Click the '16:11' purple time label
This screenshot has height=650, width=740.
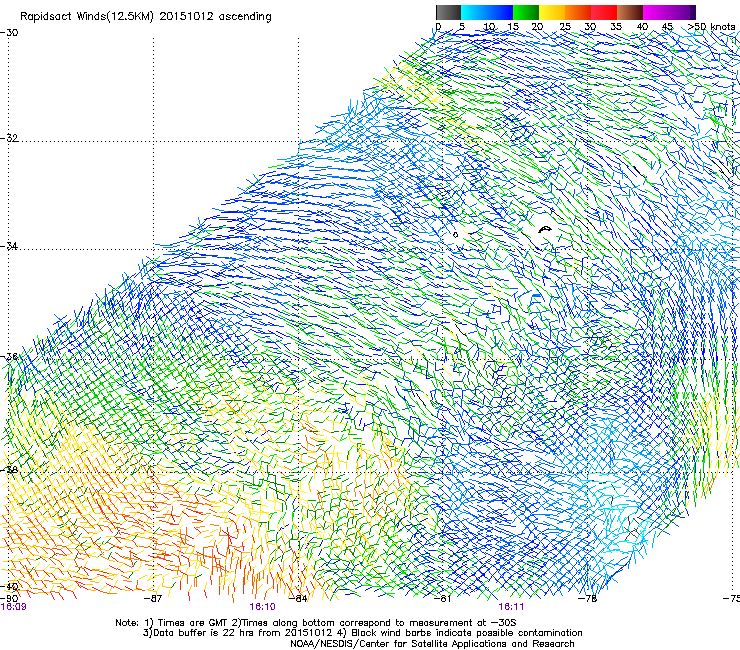[x=511, y=607]
